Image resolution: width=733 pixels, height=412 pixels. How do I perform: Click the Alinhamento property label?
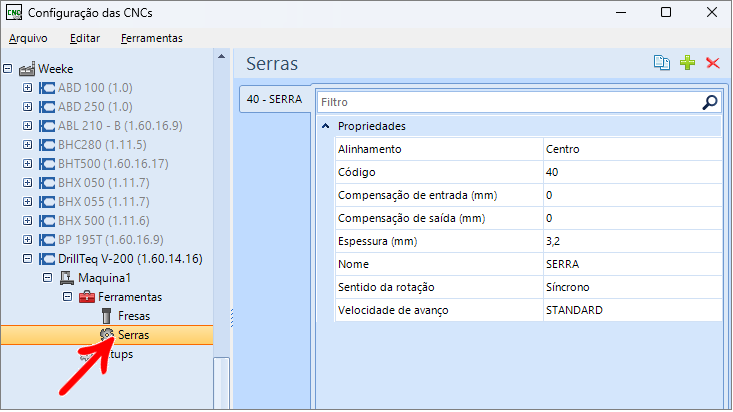369,149
